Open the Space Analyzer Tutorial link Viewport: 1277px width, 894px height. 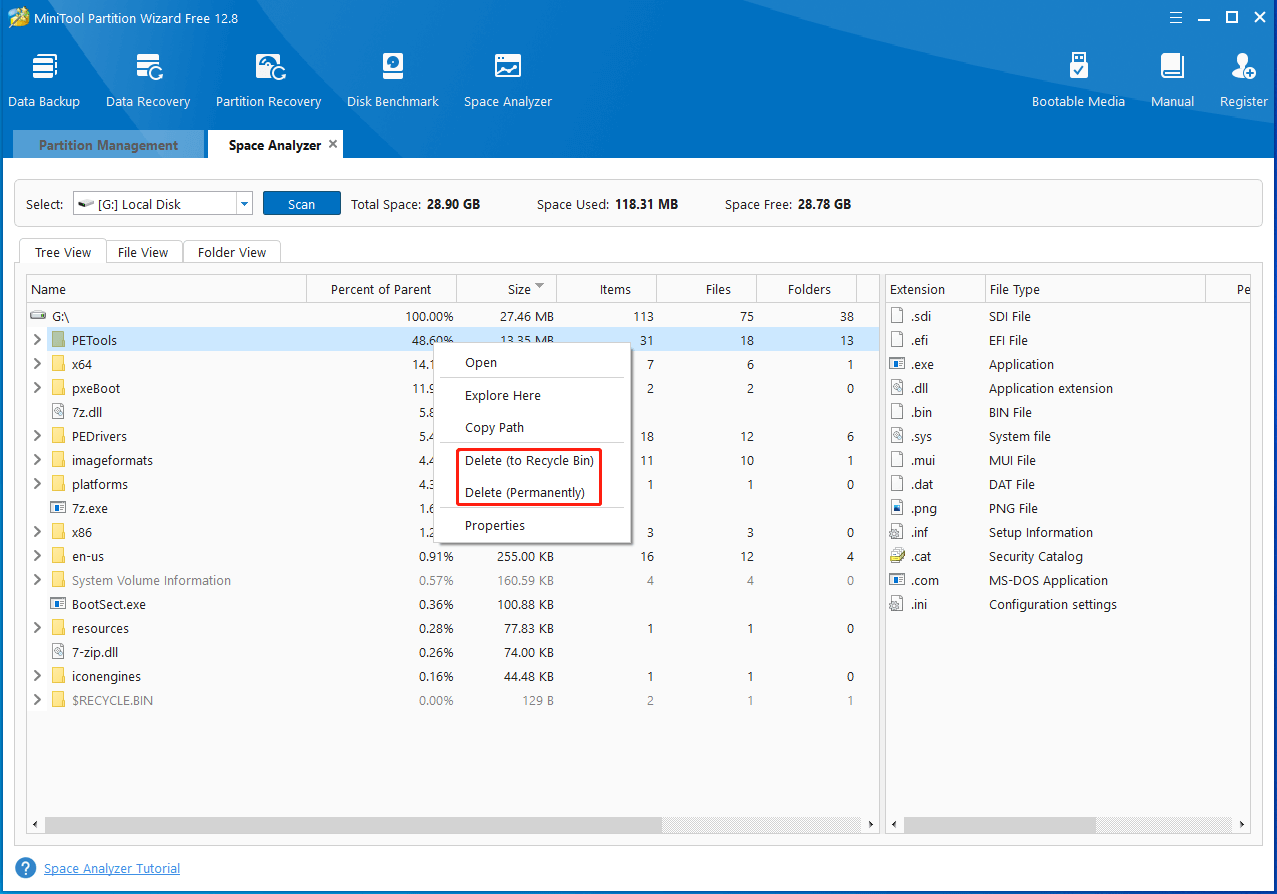(112, 868)
